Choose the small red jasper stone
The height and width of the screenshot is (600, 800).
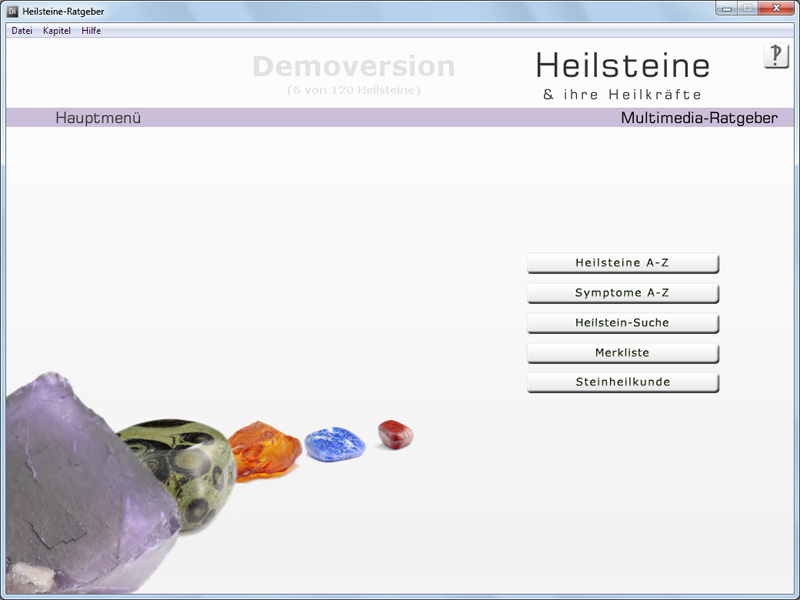click(395, 434)
